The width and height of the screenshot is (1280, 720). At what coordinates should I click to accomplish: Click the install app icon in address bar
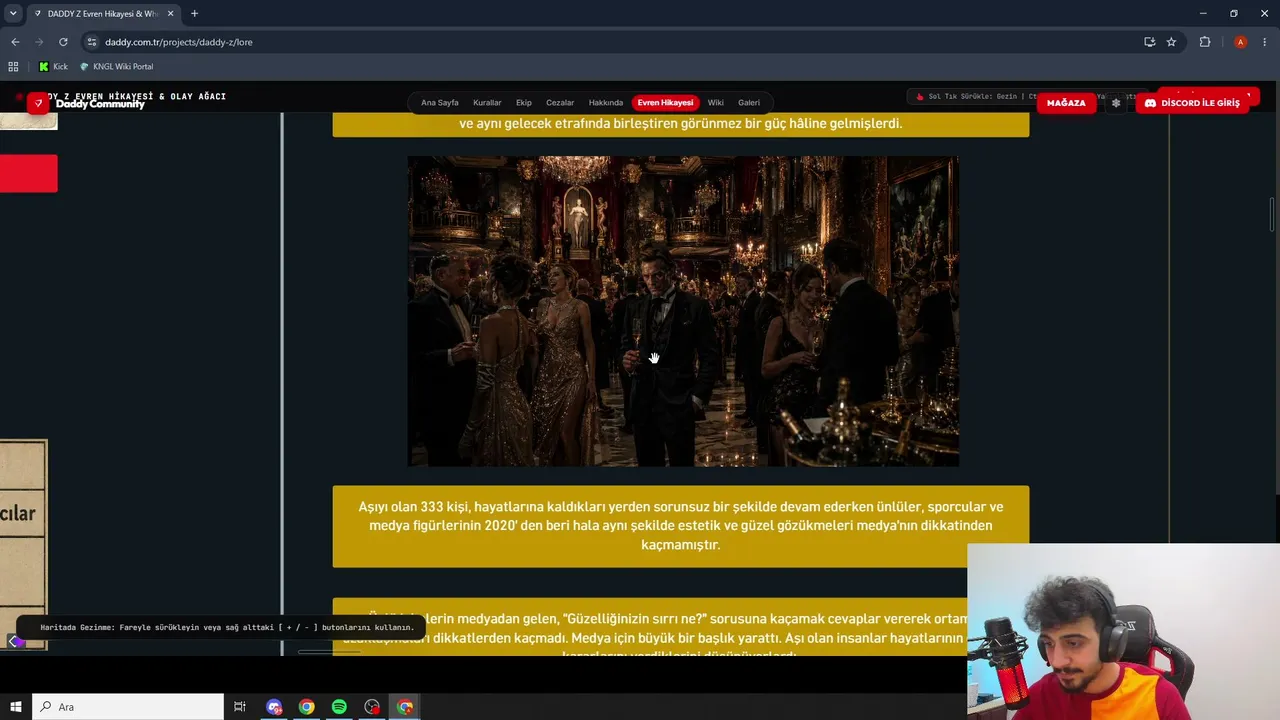pos(1149,42)
